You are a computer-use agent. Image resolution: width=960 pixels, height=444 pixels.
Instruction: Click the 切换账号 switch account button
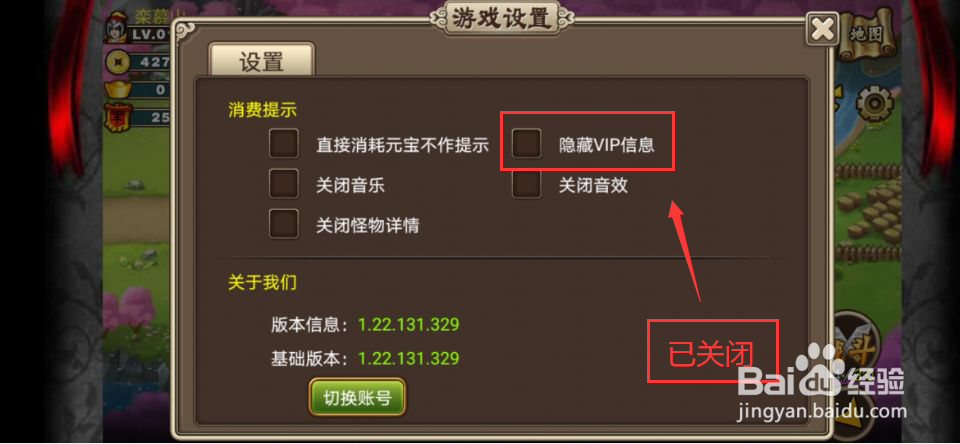coord(358,398)
